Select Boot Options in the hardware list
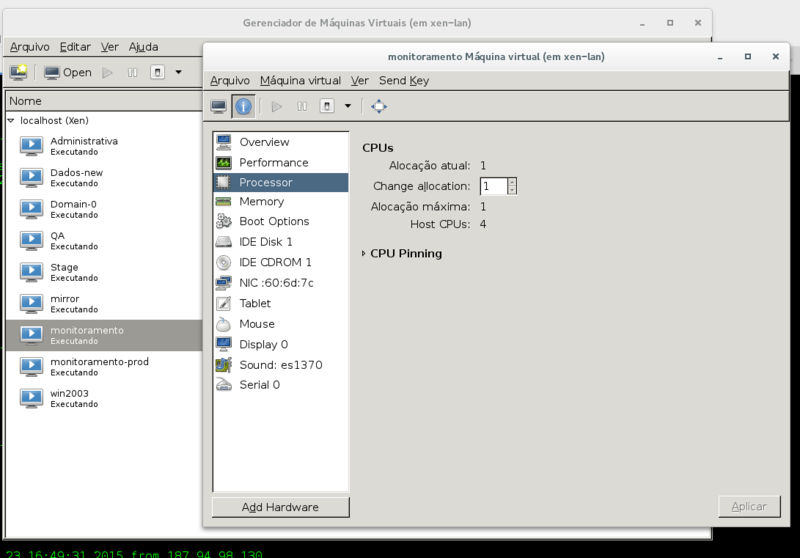This screenshot has width=800, height=558. pyautogui.click(x=281, y=221)
